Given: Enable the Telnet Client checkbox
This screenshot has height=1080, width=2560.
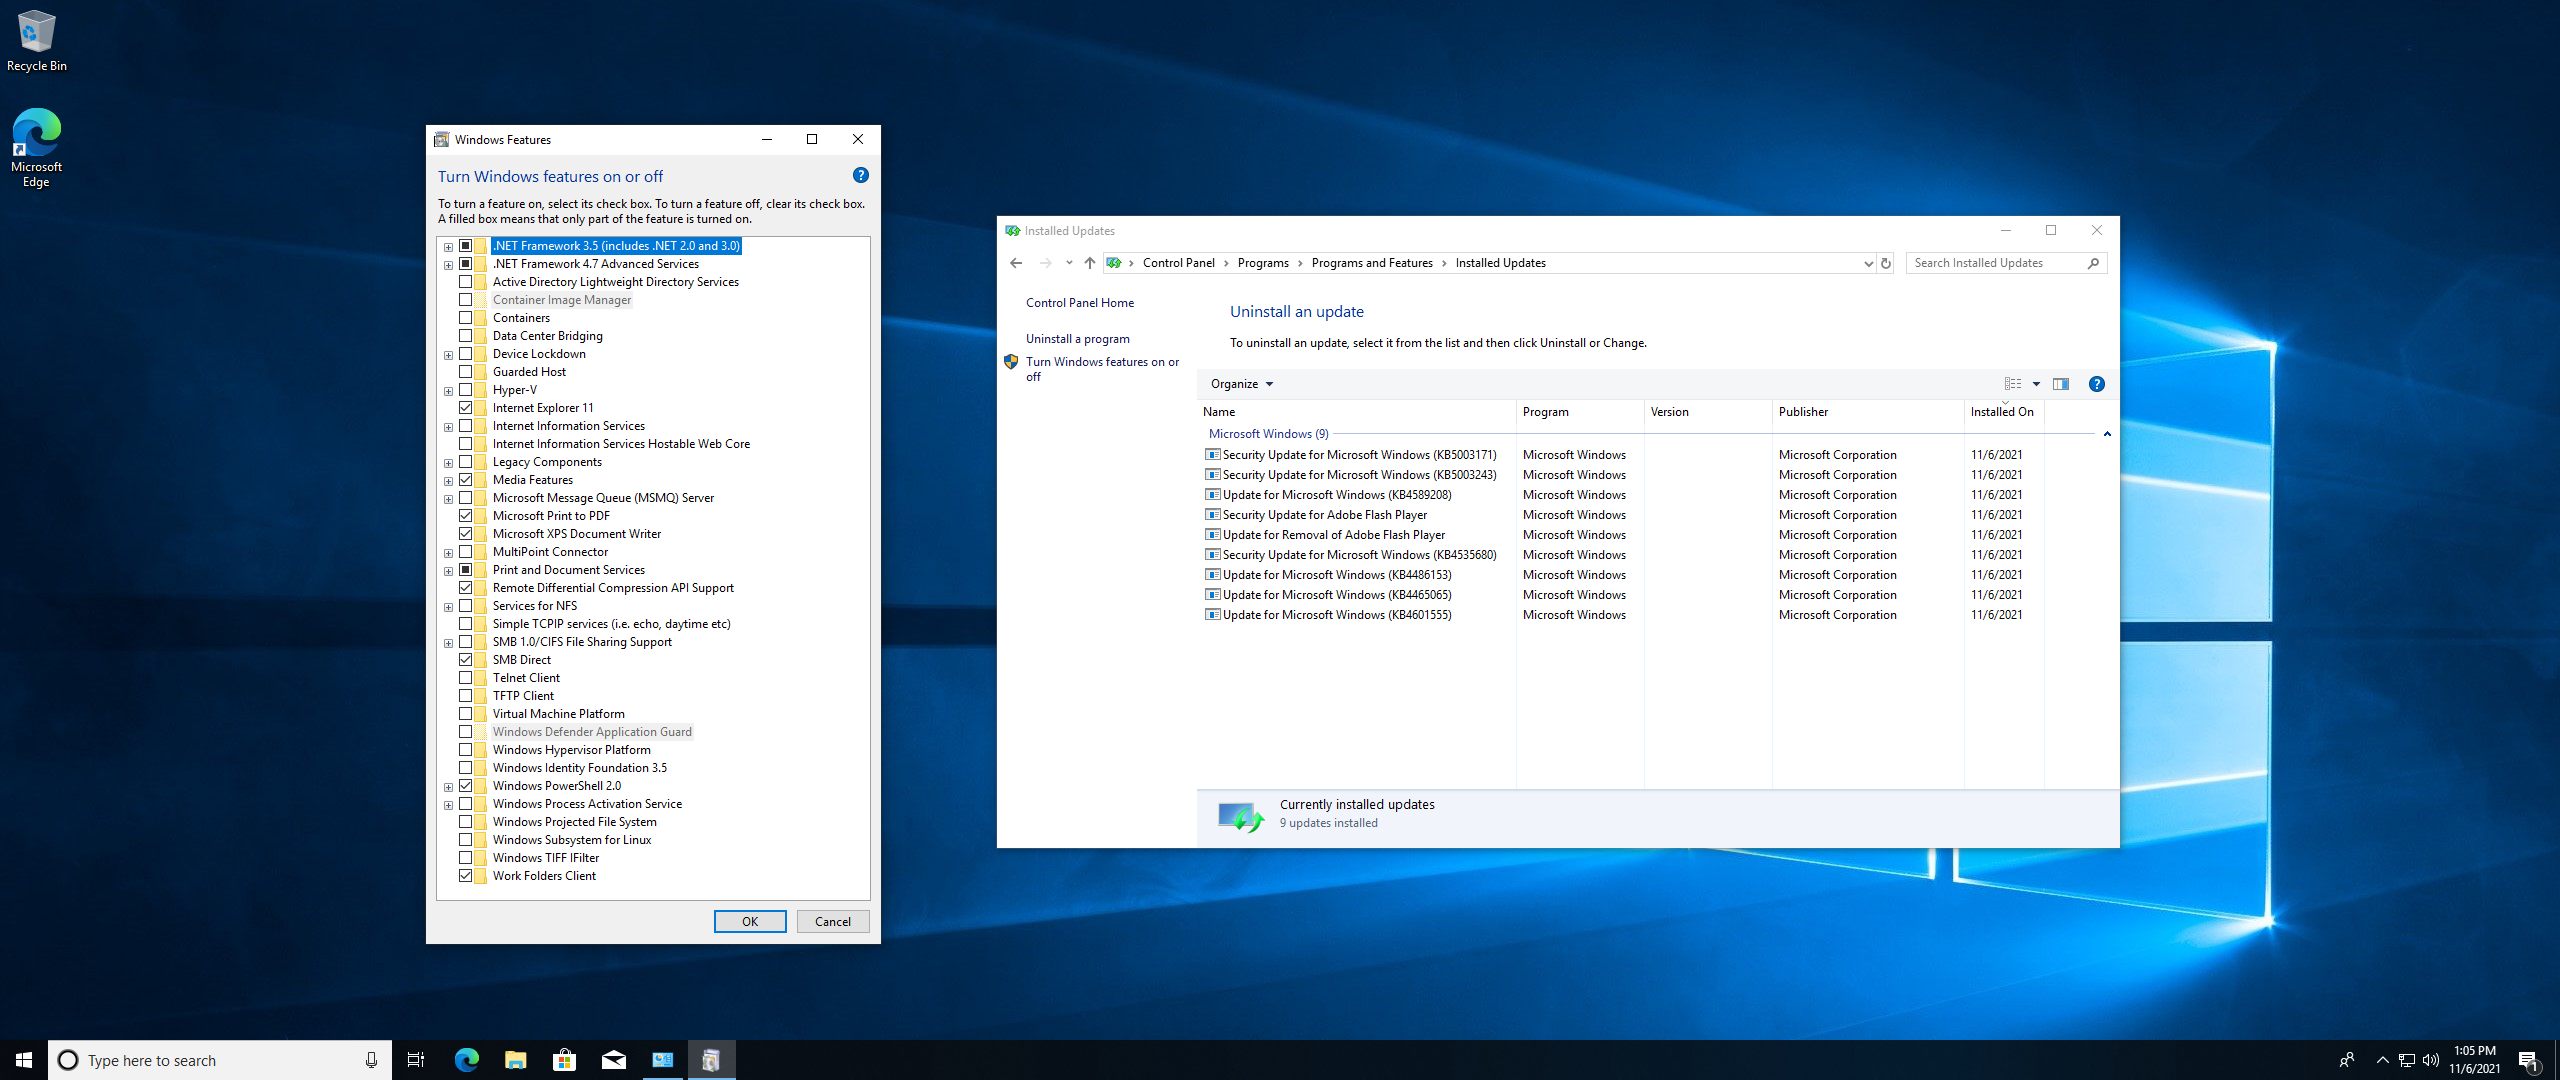Looking at the screenshot, I should 466,678.
